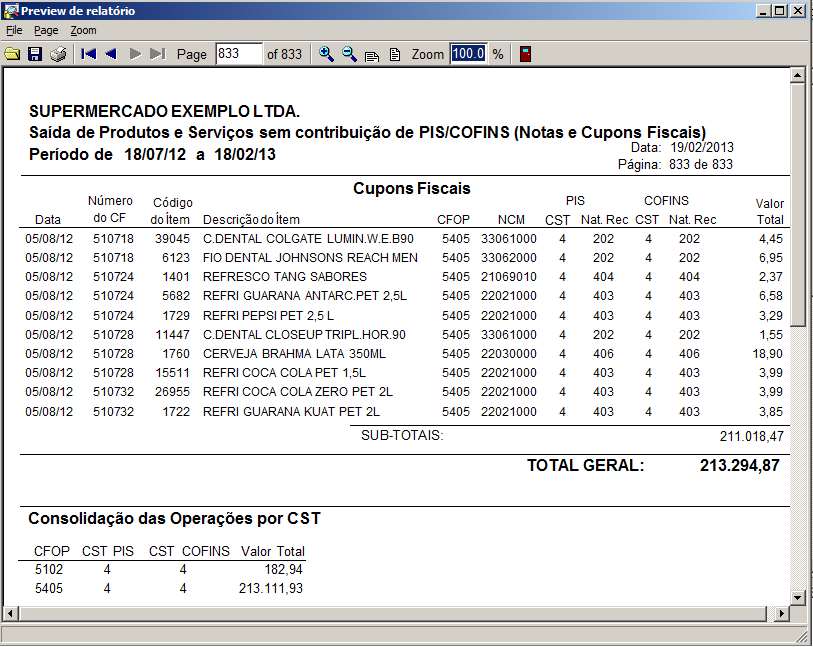Image resolution: width=813 pixels, height=647 pixels.
Task: Save the report using the floppy disk icon
Action: (35, 54)
